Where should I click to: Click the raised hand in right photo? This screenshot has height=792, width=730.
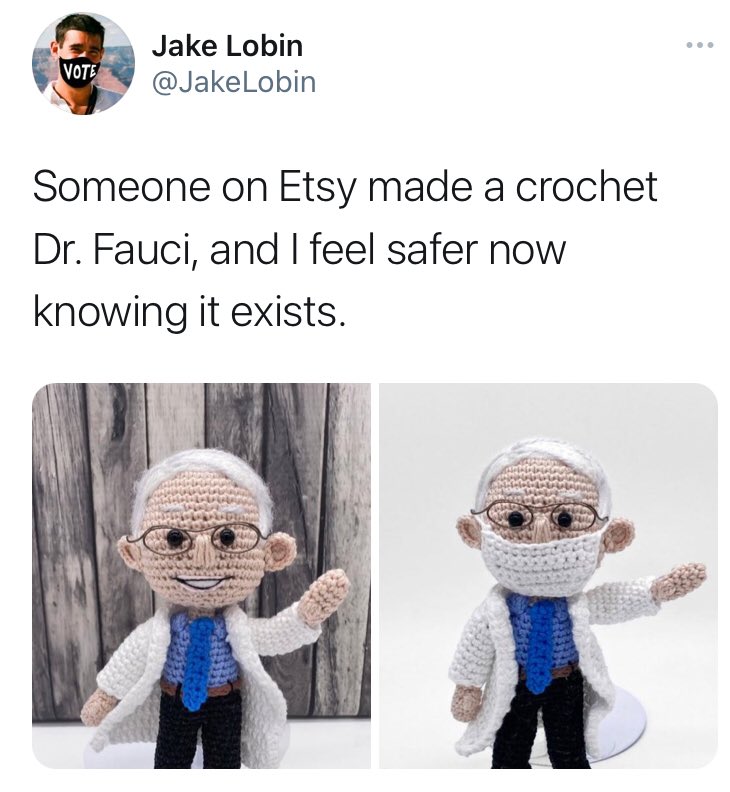coord(678,581)
